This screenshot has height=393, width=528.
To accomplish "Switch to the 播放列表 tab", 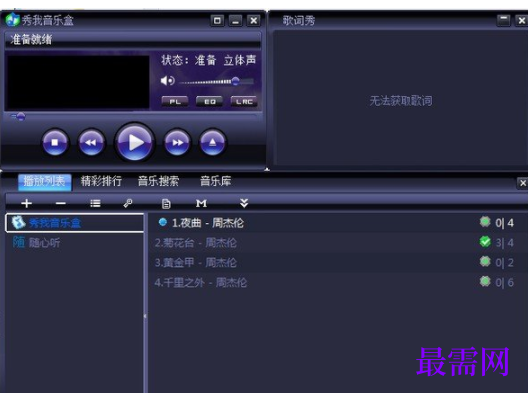I will tap(44, 182).
